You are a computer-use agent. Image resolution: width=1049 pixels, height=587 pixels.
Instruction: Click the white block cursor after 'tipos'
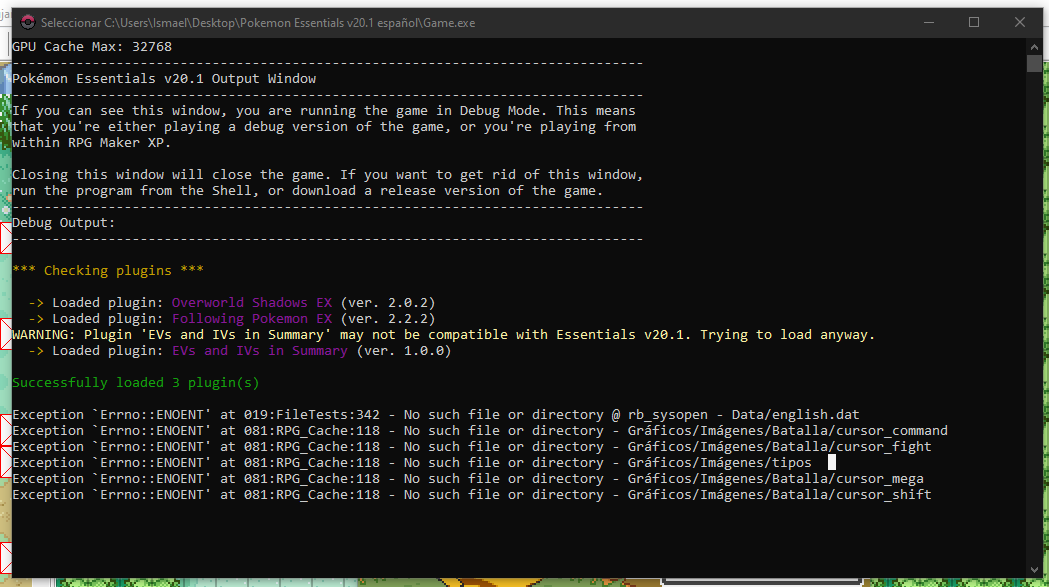(x=831, y=463)
